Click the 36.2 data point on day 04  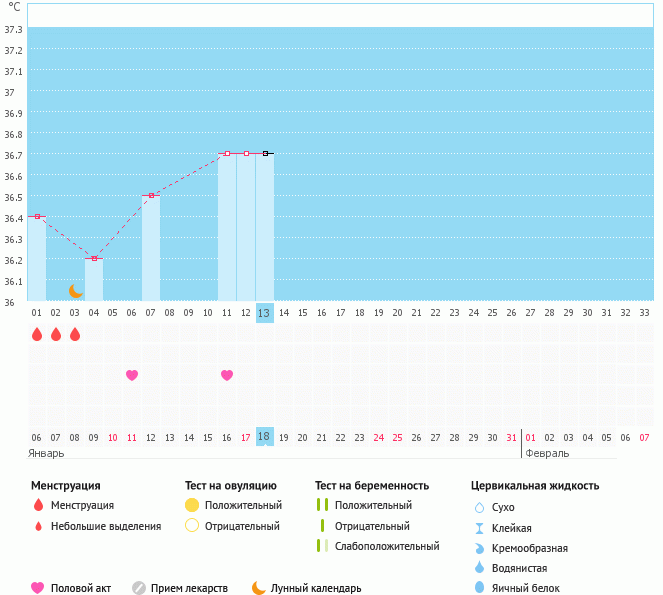pyautogui.click(x=95, y=258)
